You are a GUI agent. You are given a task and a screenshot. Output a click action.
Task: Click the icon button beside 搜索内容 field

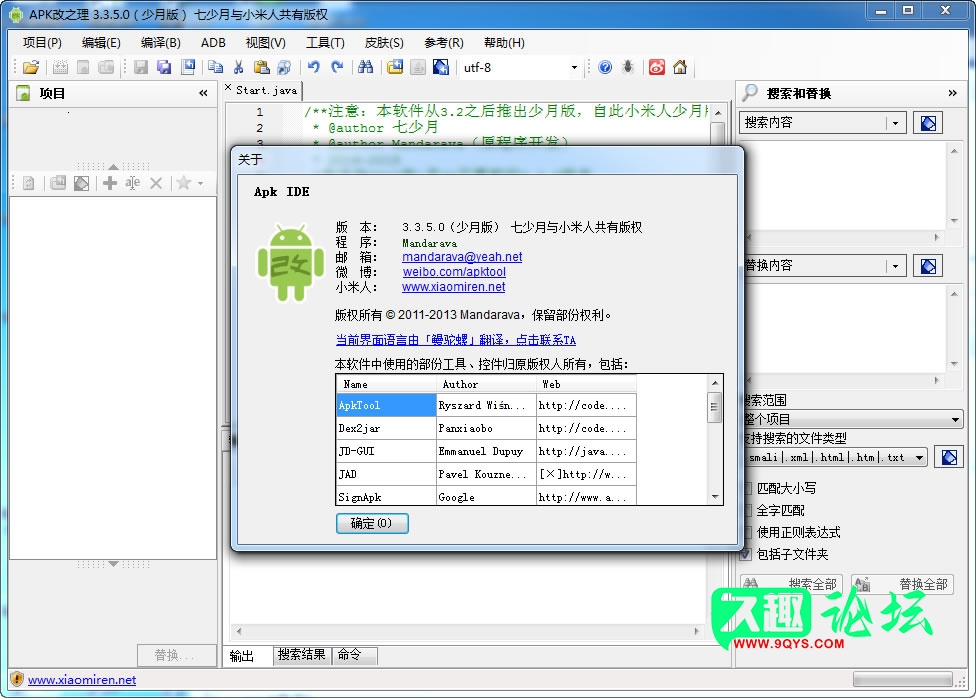pos(927,123)
